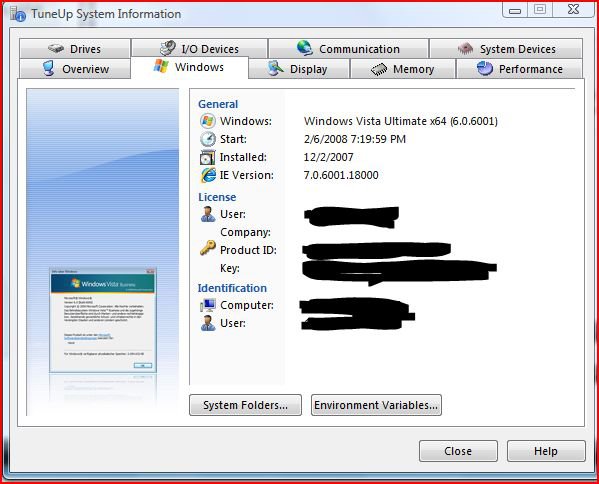Click the chip icon on System Devices tab
The height and width of the screenshot is (484, 599).
pos(465,49)
